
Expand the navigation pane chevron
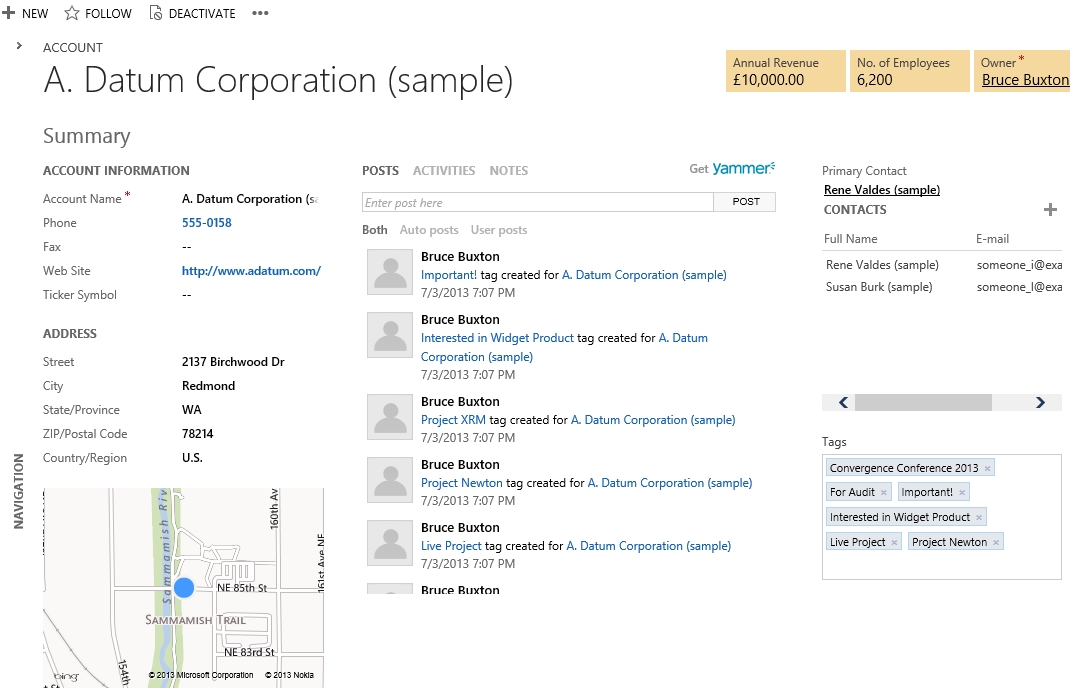19,46
